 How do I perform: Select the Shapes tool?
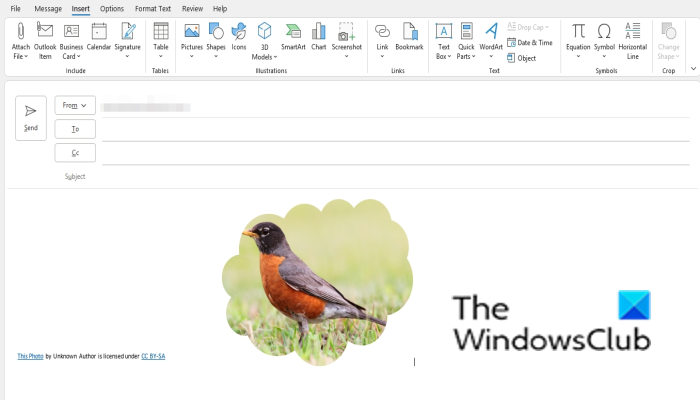(x=216, y=41)
